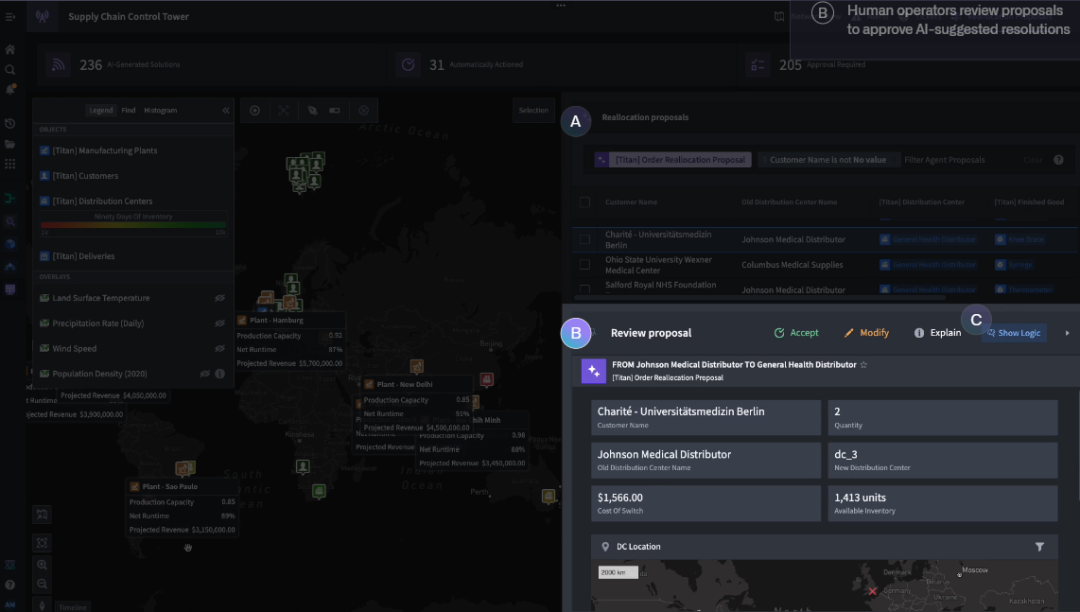Check the Ohio State University Wexner row checkbox
This screenshot has width=1080, height=612.
584,265
